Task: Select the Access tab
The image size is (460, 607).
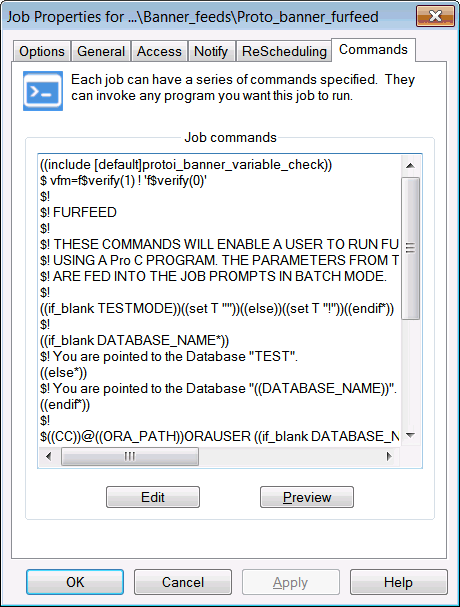Action: click(x=159, y=51)
